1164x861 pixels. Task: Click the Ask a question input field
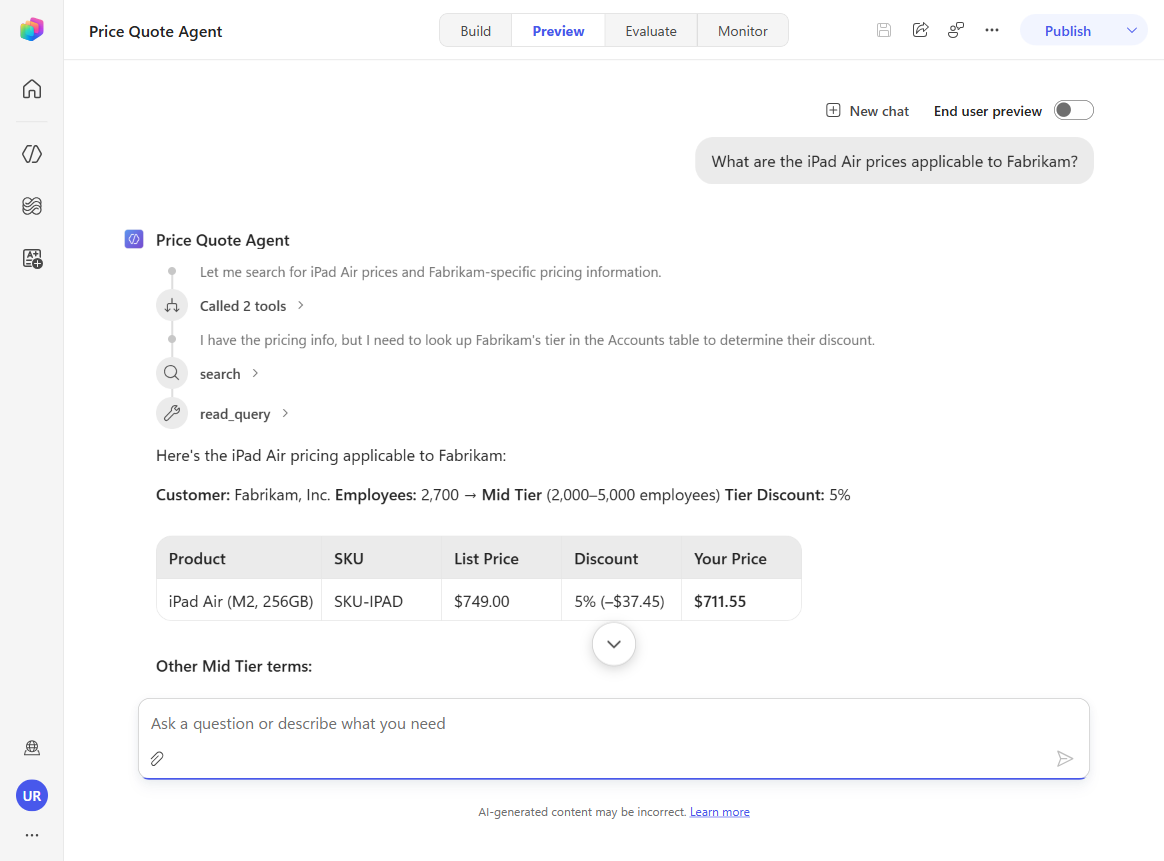pyautogui.click(x=613, y=724)
